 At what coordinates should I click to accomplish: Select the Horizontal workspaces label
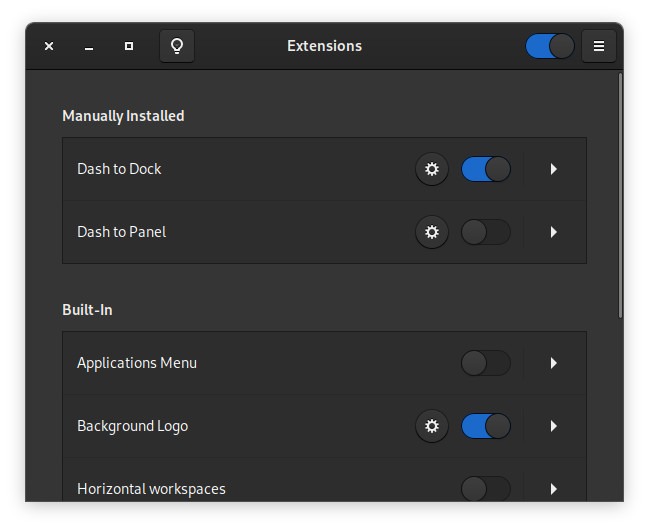(x=151, y=489)
